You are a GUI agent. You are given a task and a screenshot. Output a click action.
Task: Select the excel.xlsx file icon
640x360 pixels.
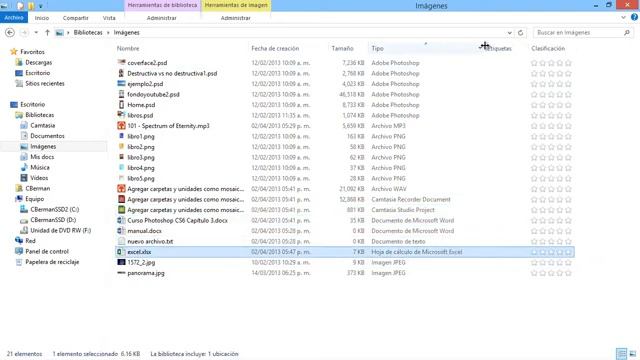pyautogui.click(x=121, y=252)
